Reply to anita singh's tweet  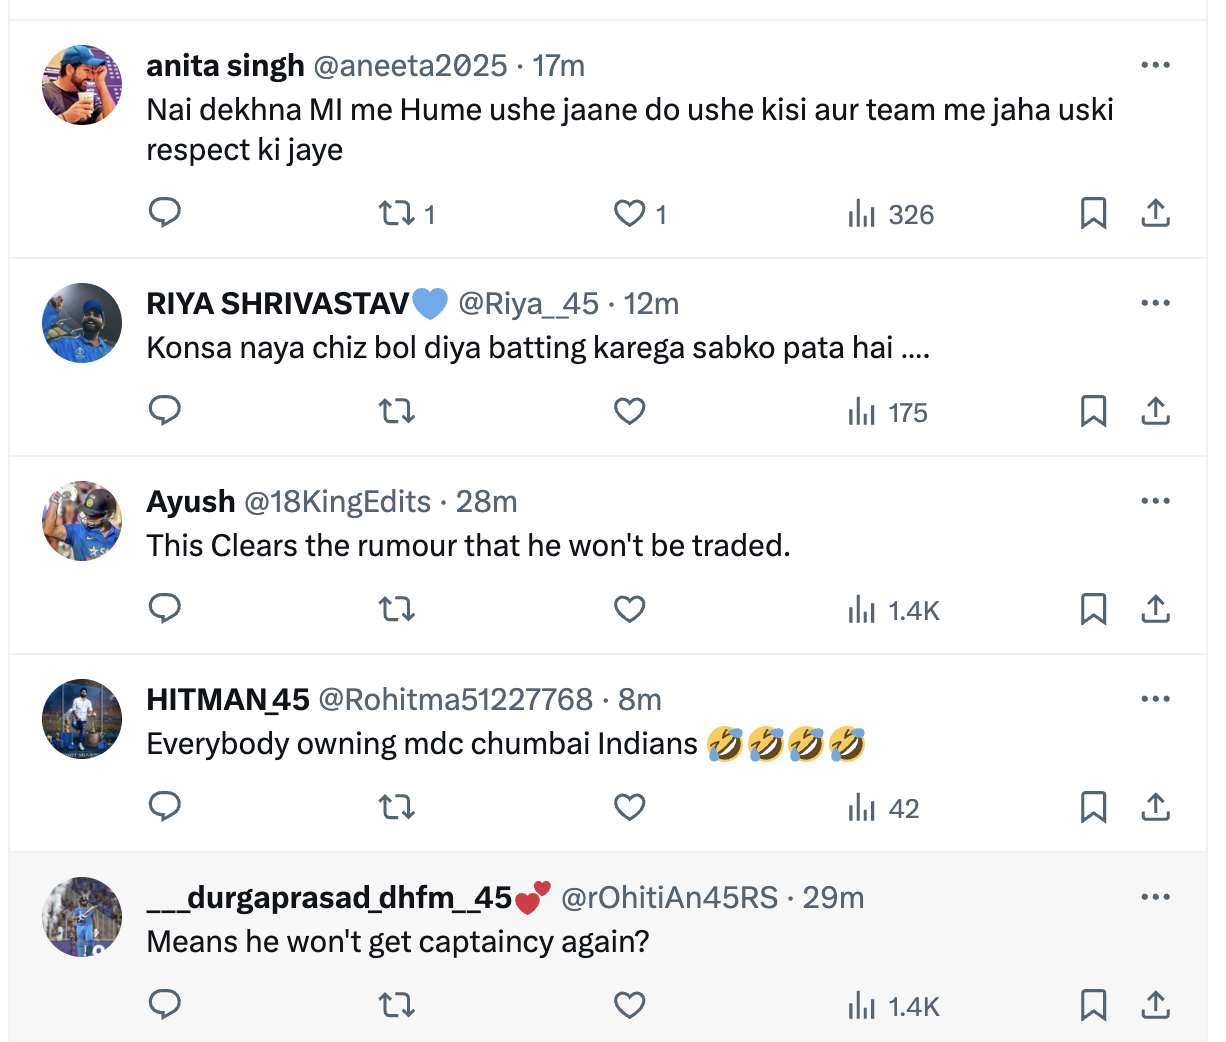tap(165, 213)
